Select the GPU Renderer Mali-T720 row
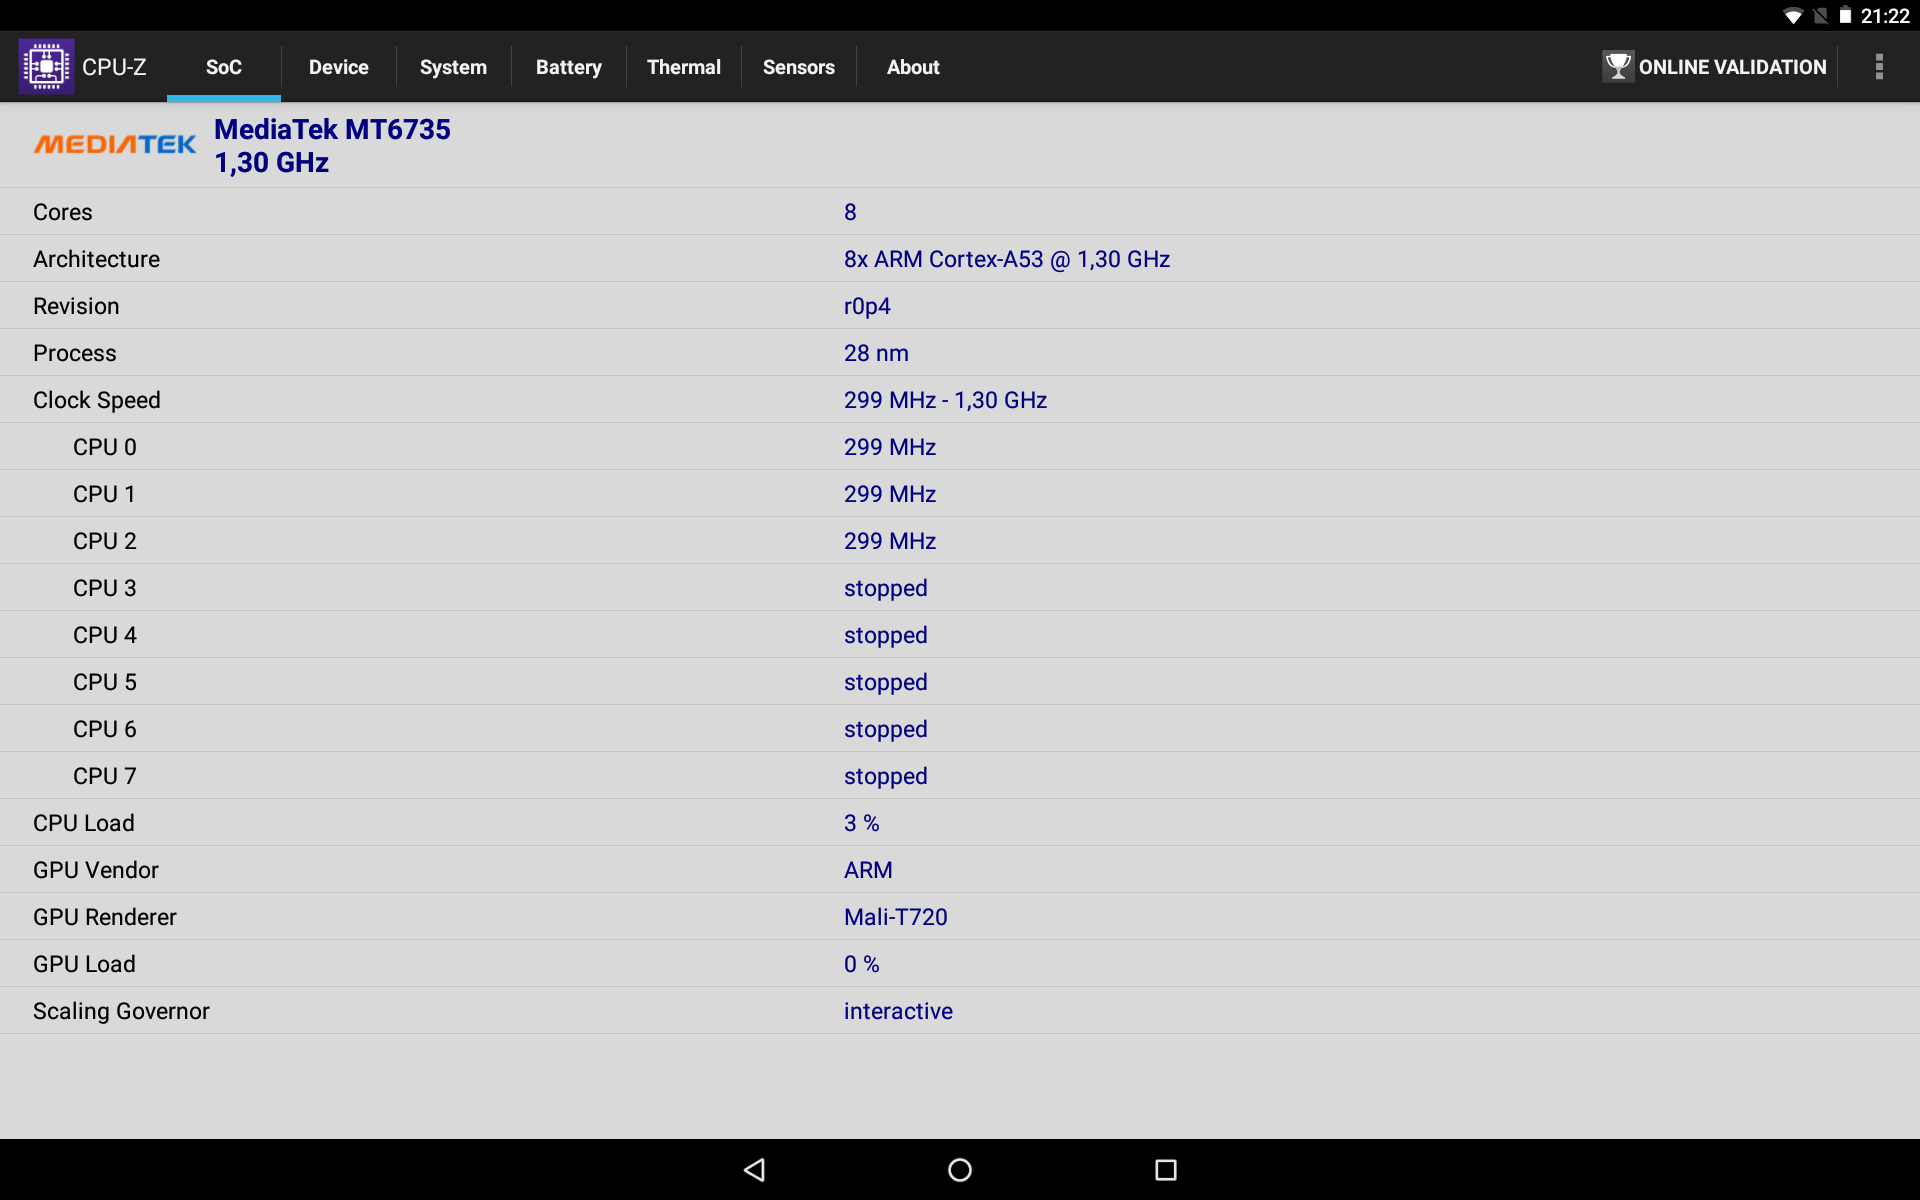 (960, 917)
